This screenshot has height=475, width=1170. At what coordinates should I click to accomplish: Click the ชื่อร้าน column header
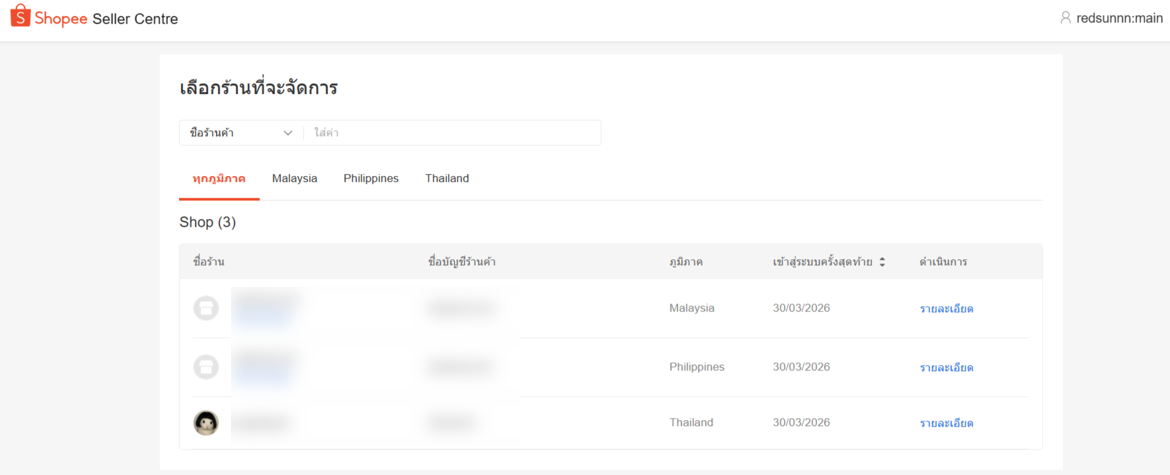[x=208, y=262]
